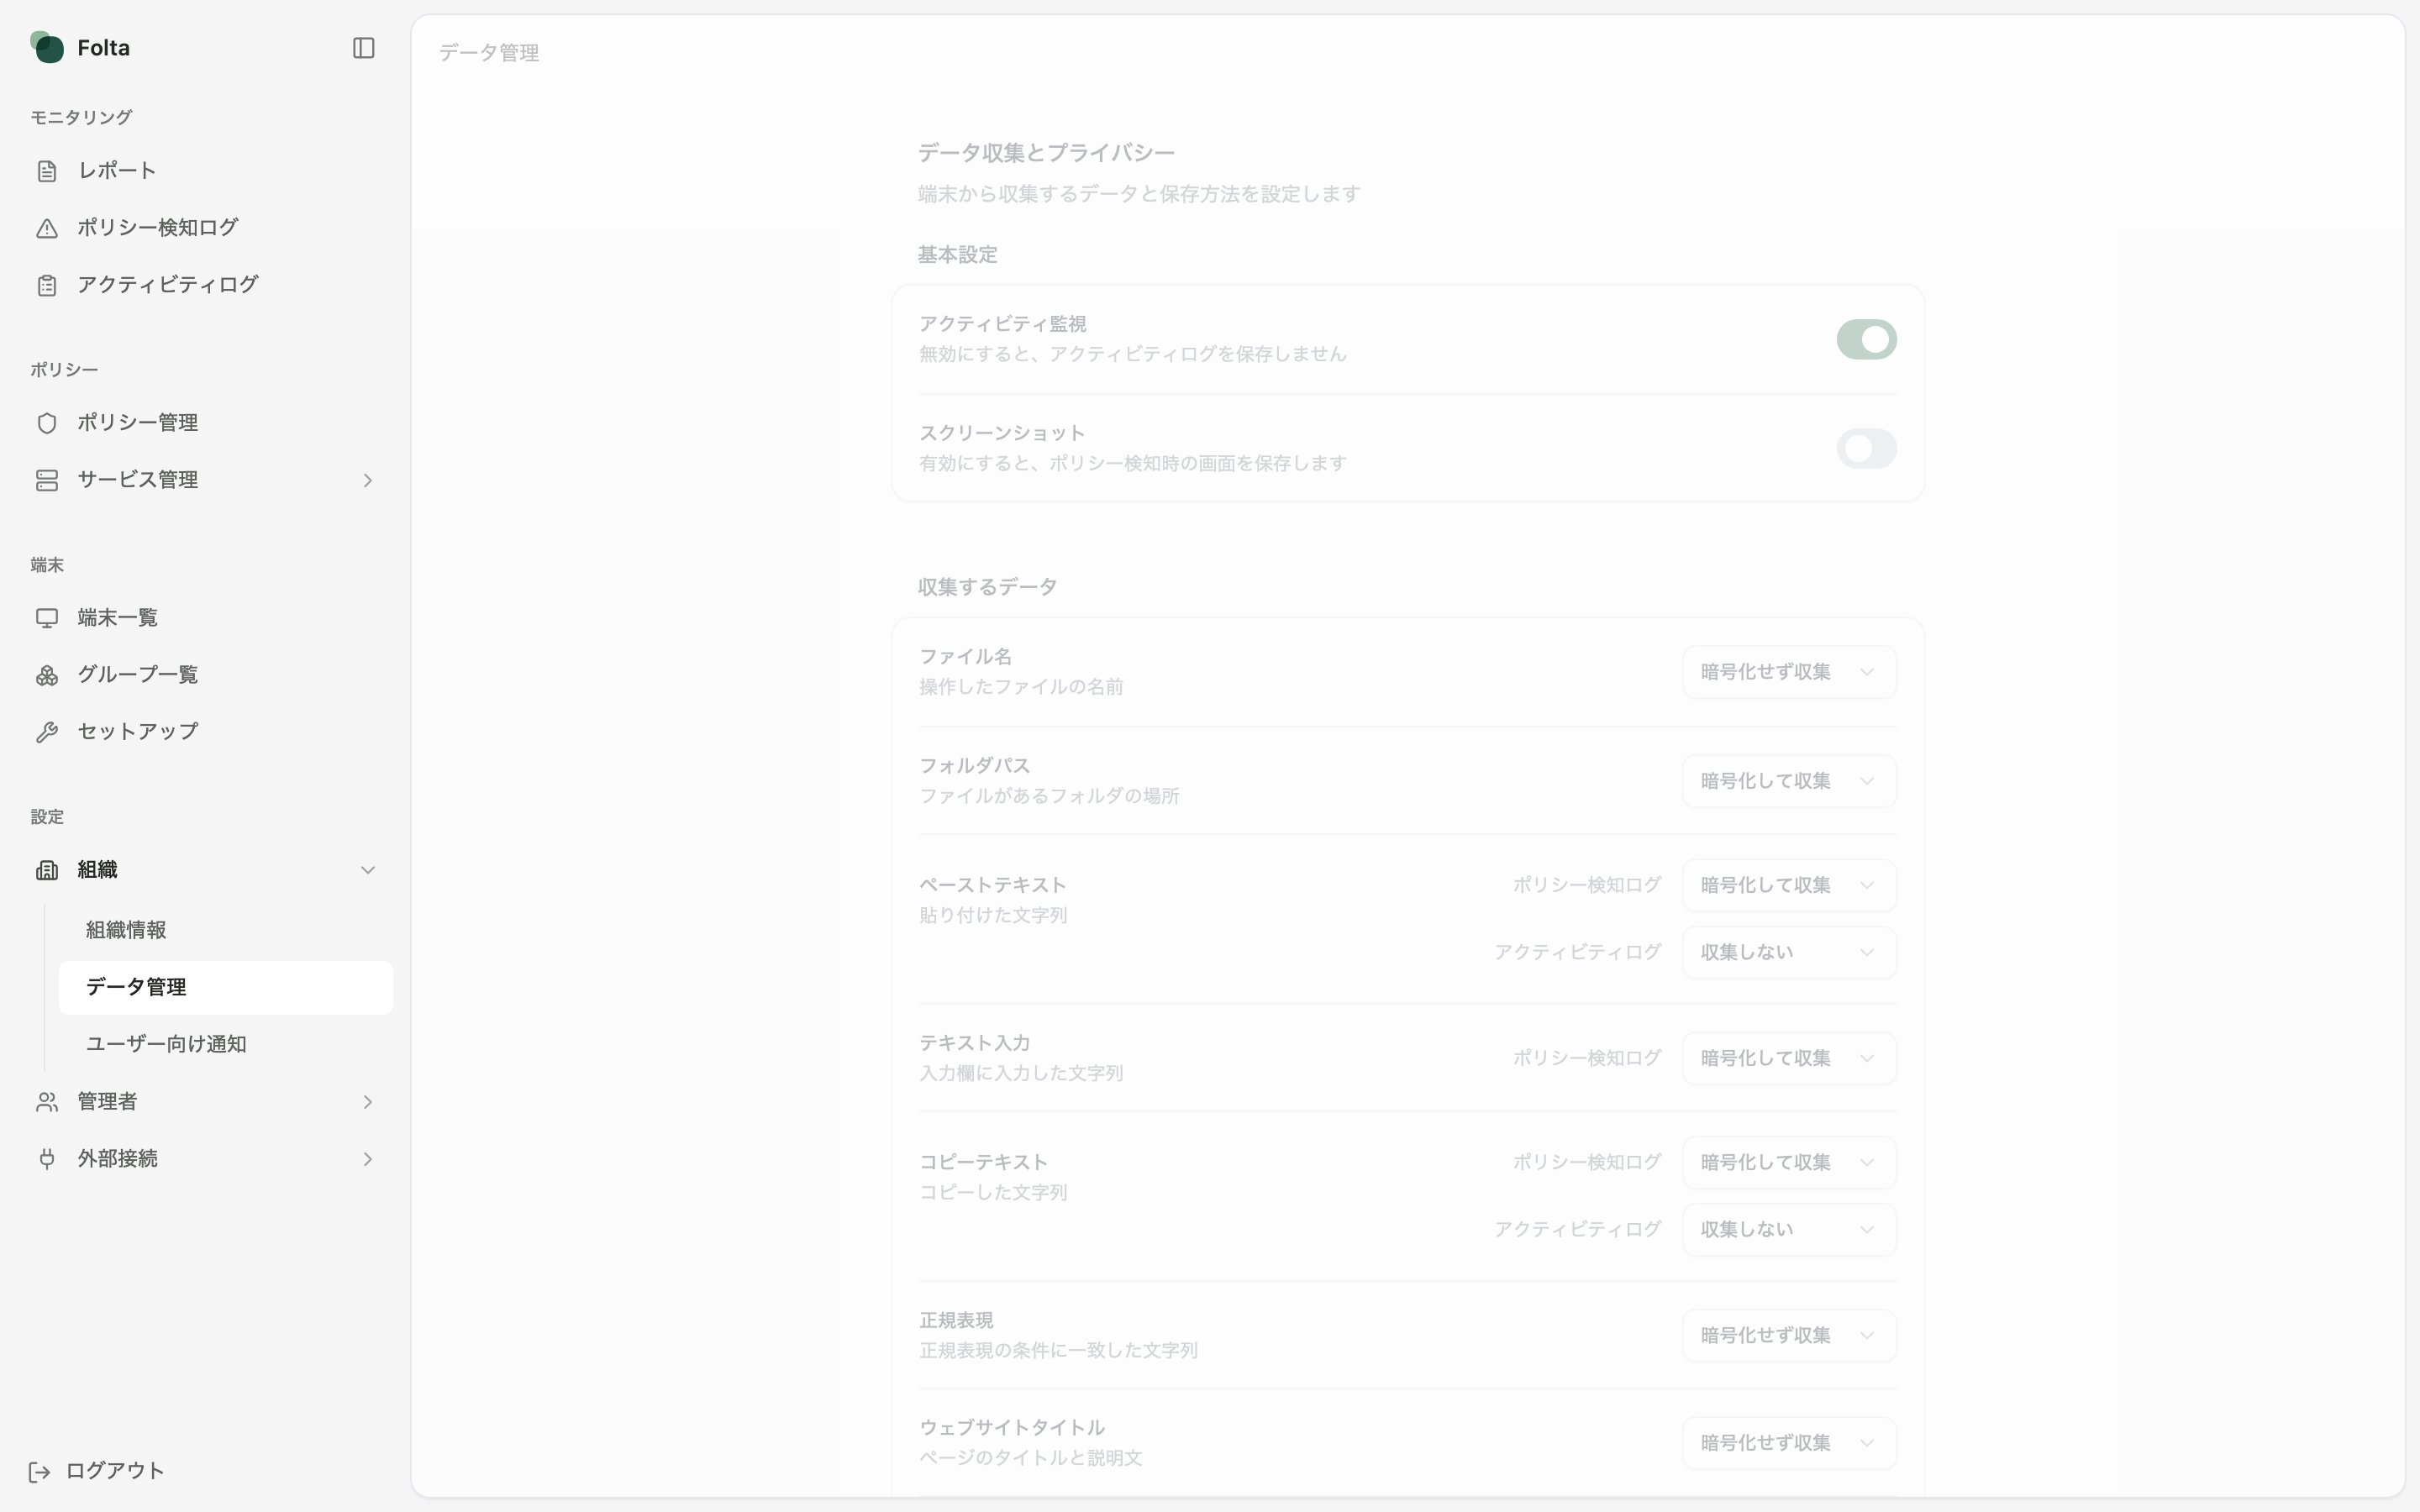Image resolution: width=2420 pixels, height=1512 pixels.
Task: Open the ウェブサイトタイトル collection dropdown
Action: click(x=1789, y=1443)
